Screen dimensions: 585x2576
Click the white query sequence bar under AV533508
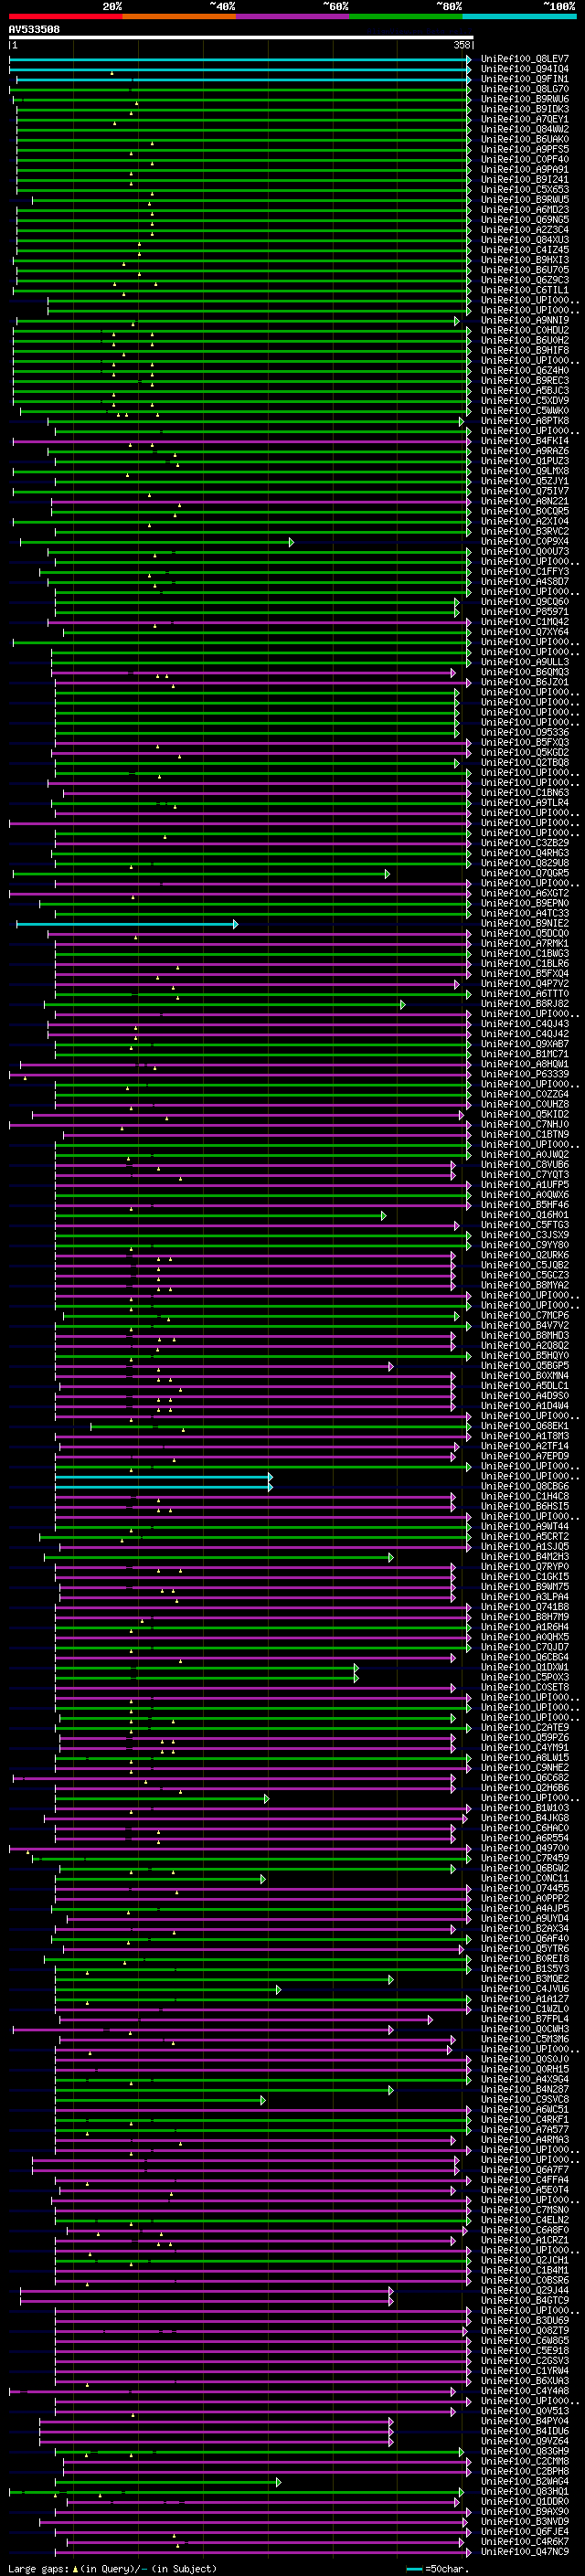(x=241, y=38)
